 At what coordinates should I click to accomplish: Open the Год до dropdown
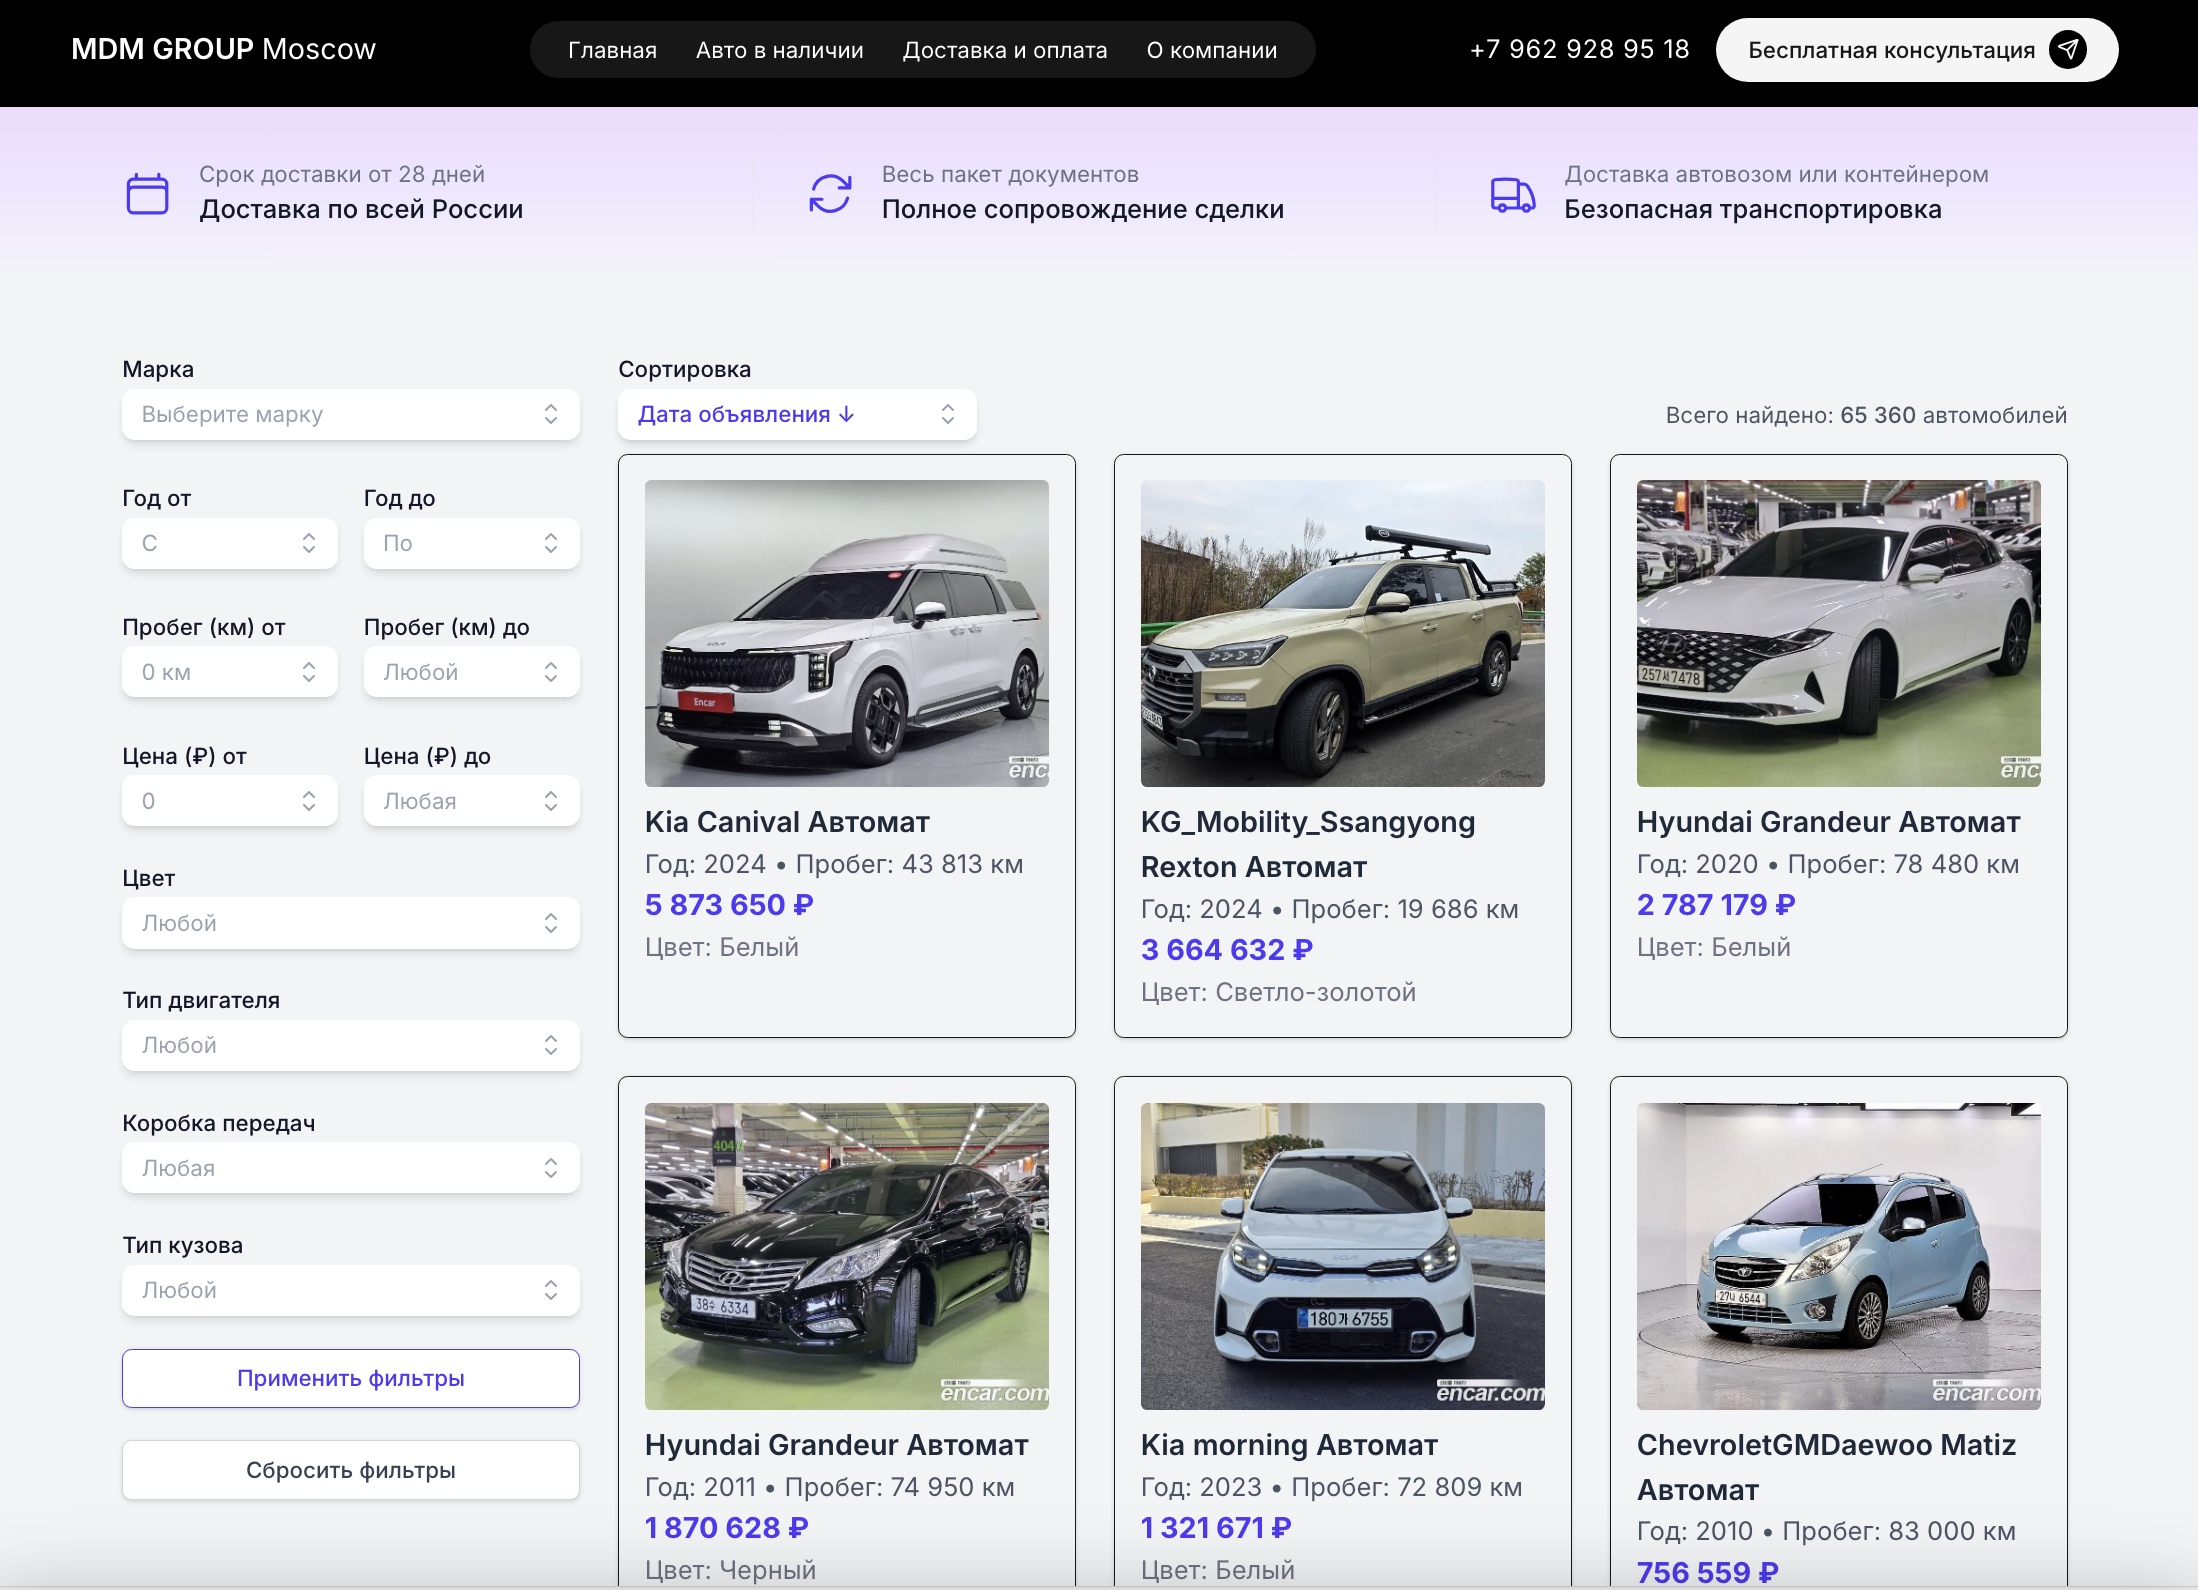[471, 543]
